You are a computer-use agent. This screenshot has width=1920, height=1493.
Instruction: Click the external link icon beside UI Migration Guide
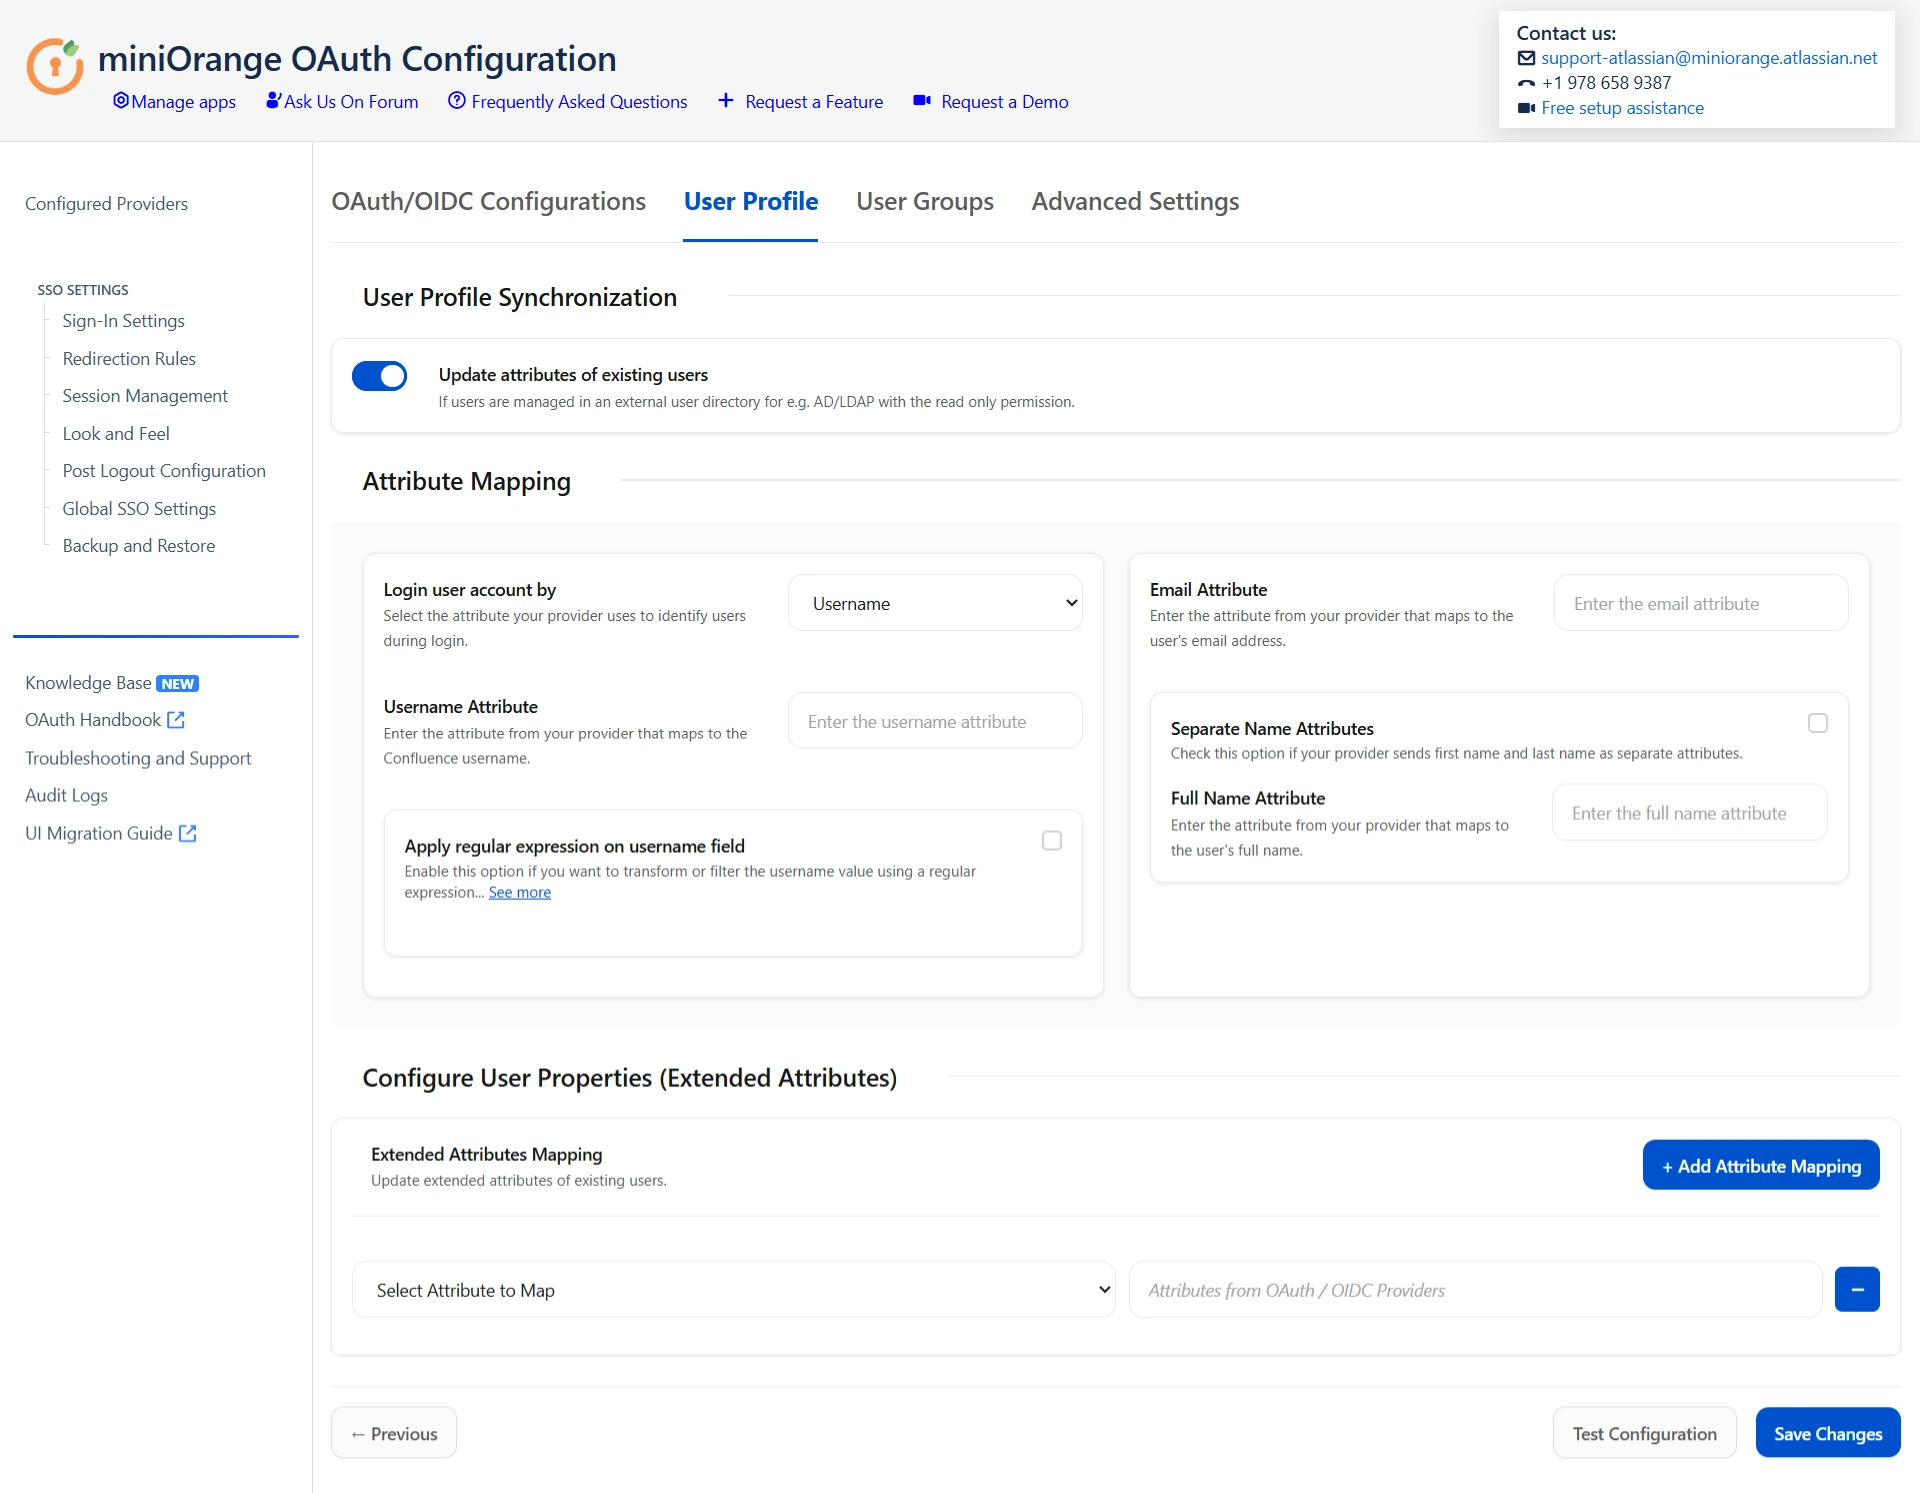click(x=188, y=833)
